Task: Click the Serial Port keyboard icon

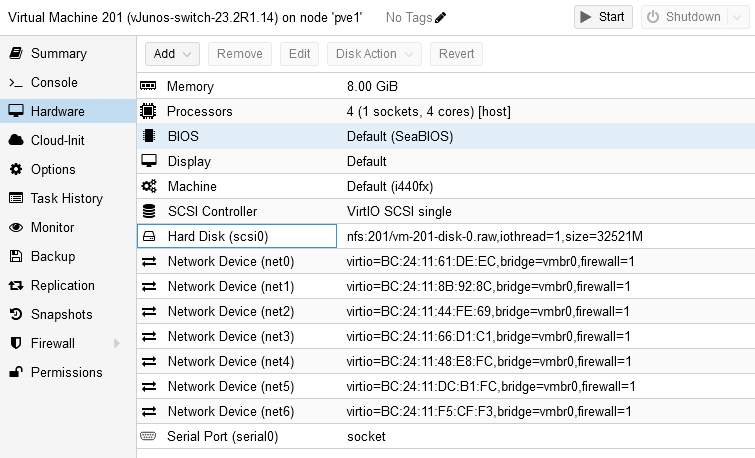Action: 148,436
